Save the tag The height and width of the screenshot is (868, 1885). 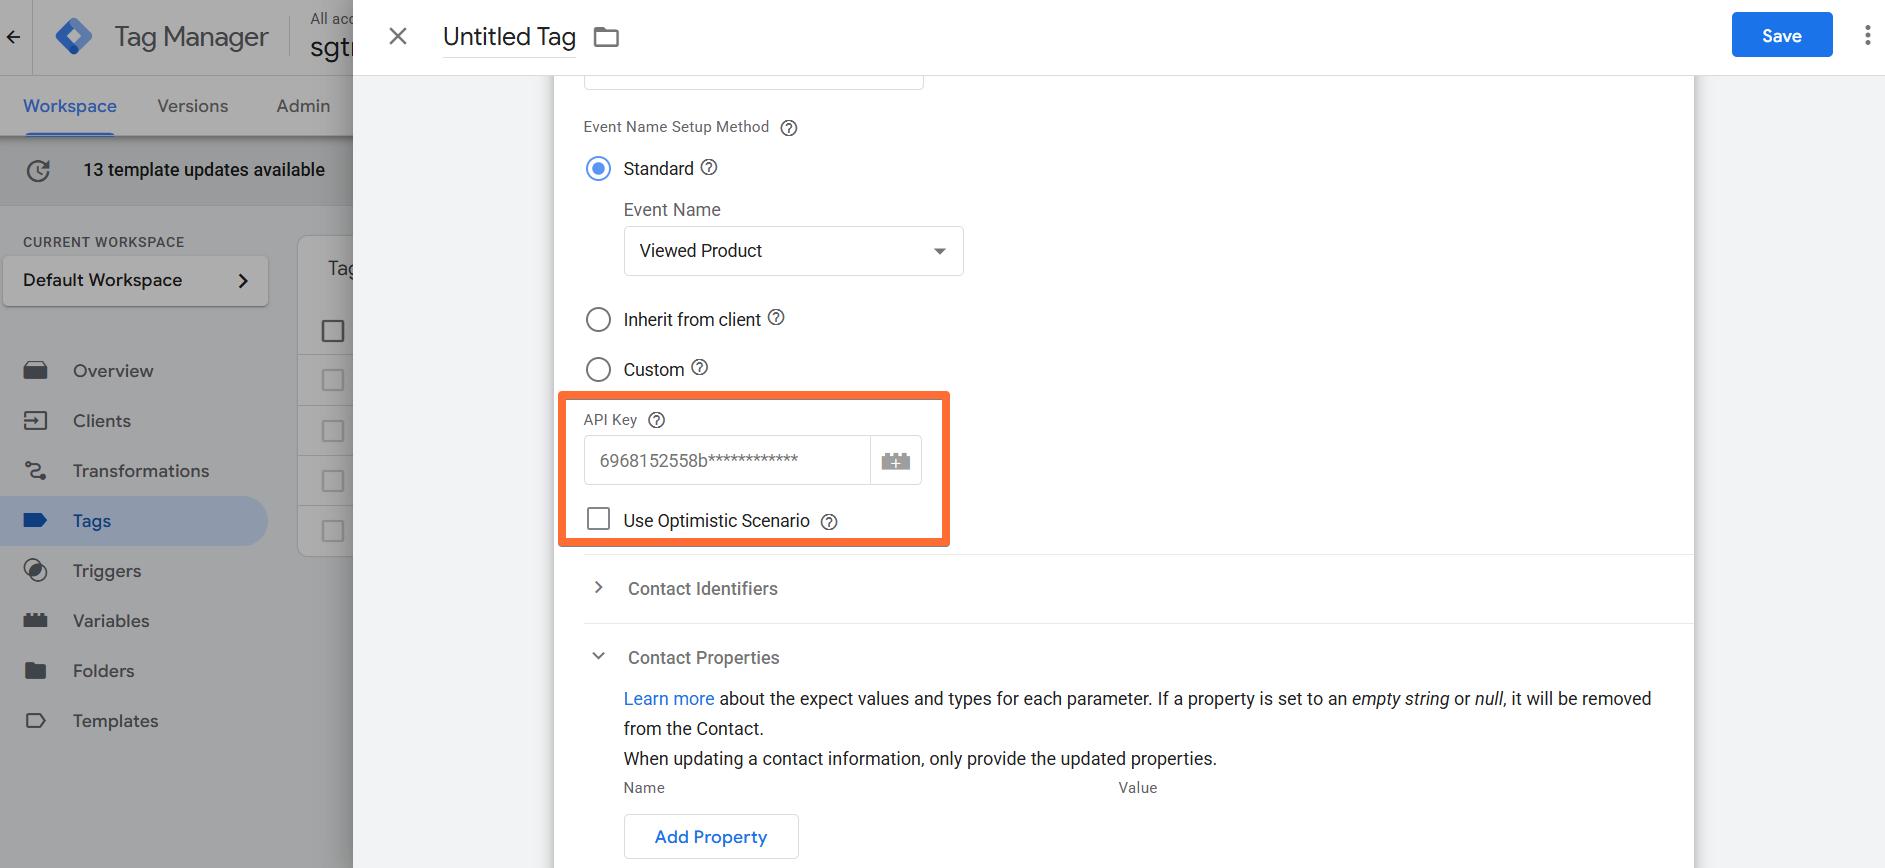(x=1782, y=35)
